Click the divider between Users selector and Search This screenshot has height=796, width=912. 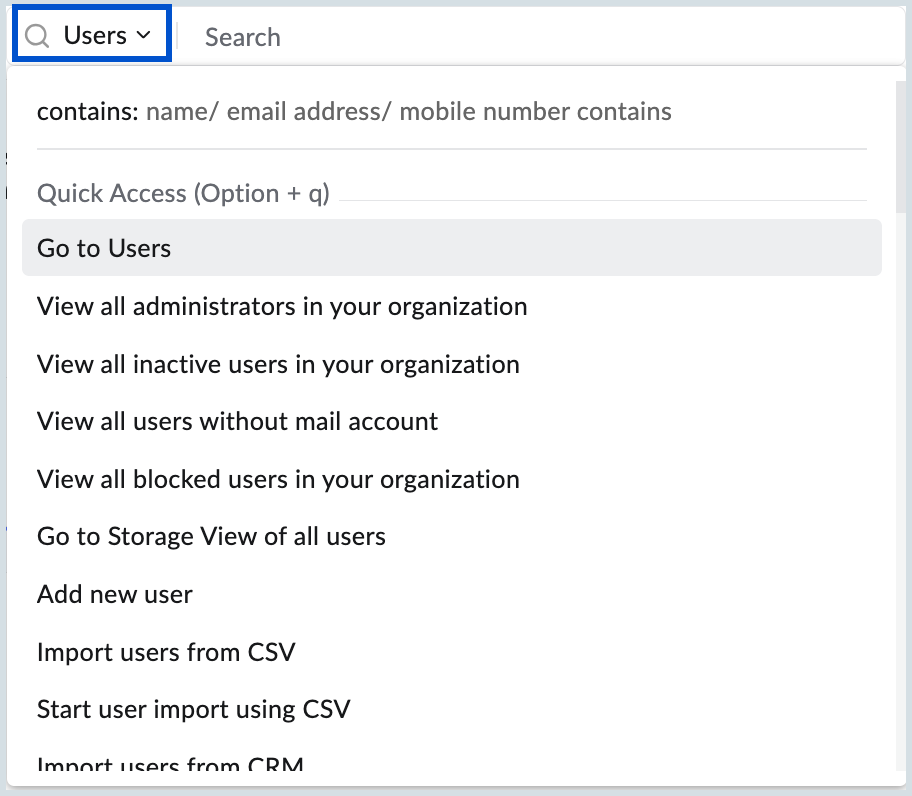(177, 36)
